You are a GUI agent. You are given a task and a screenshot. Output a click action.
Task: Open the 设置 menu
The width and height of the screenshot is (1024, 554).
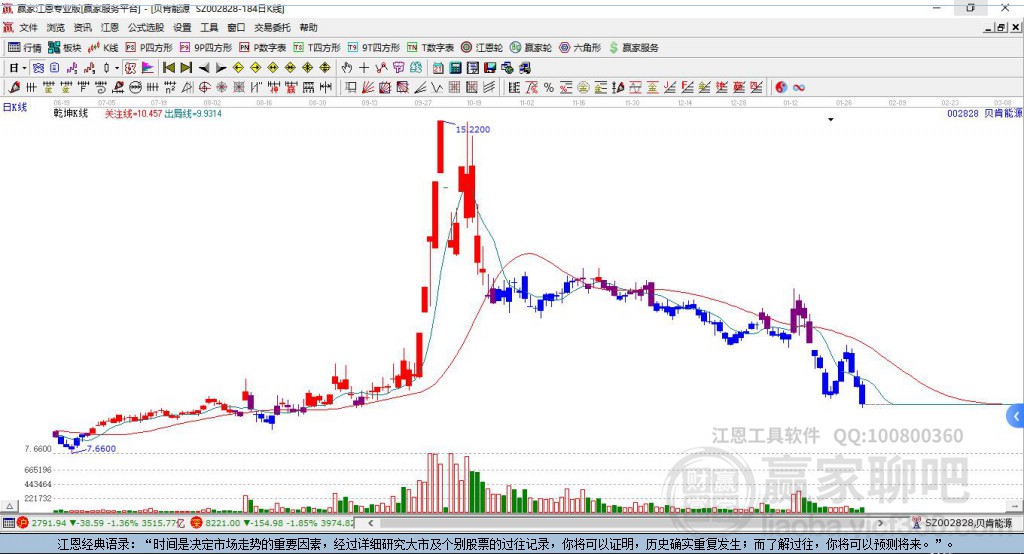tap(182, 27)
